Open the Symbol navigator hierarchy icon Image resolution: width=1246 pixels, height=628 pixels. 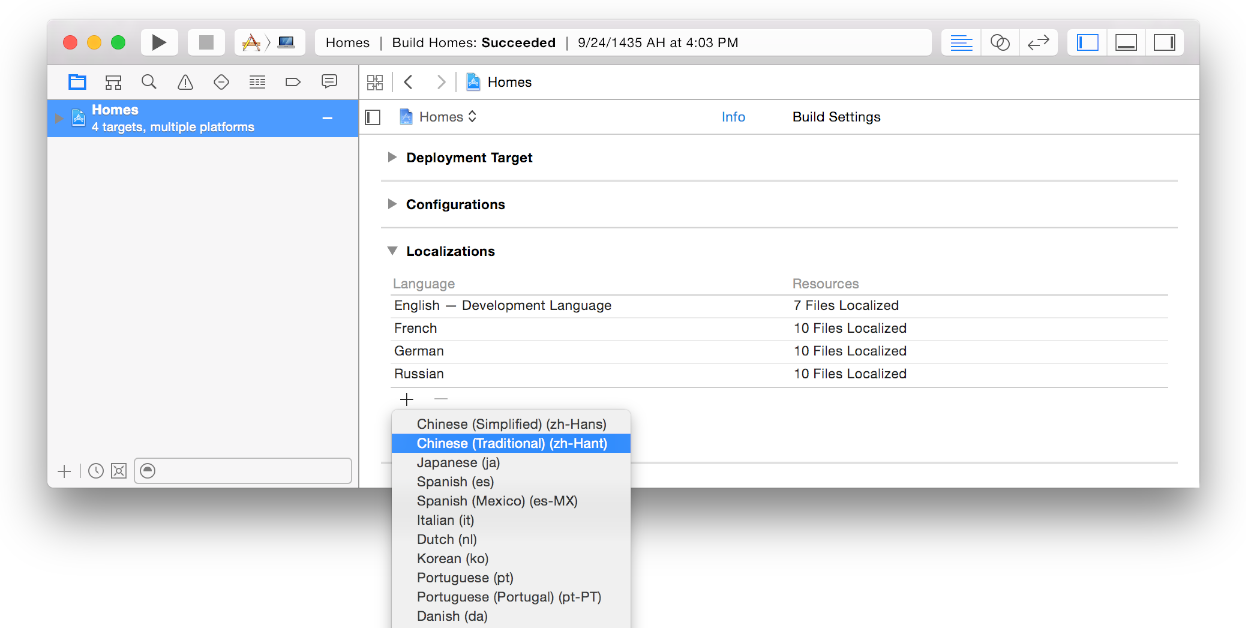113,82
